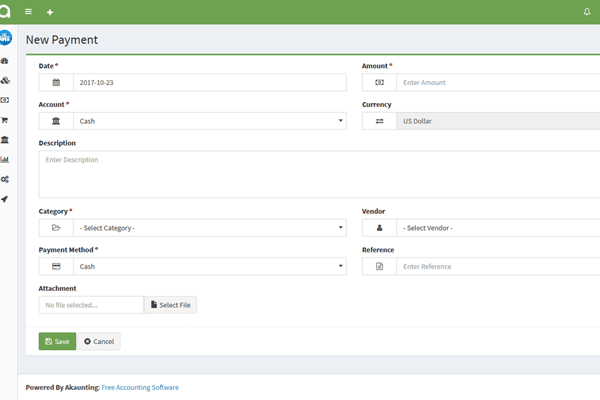
Task: Open the incomes money sidebar icon
Action: pos(5,100)
